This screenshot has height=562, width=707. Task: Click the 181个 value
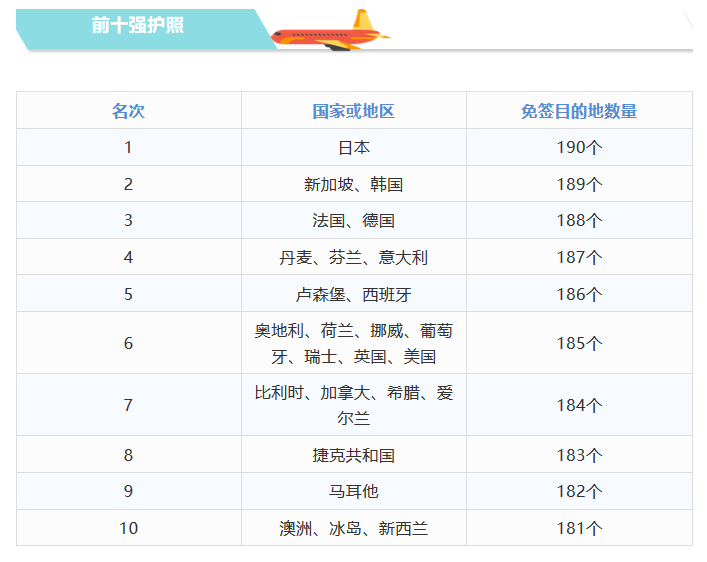tap(579, 528)
